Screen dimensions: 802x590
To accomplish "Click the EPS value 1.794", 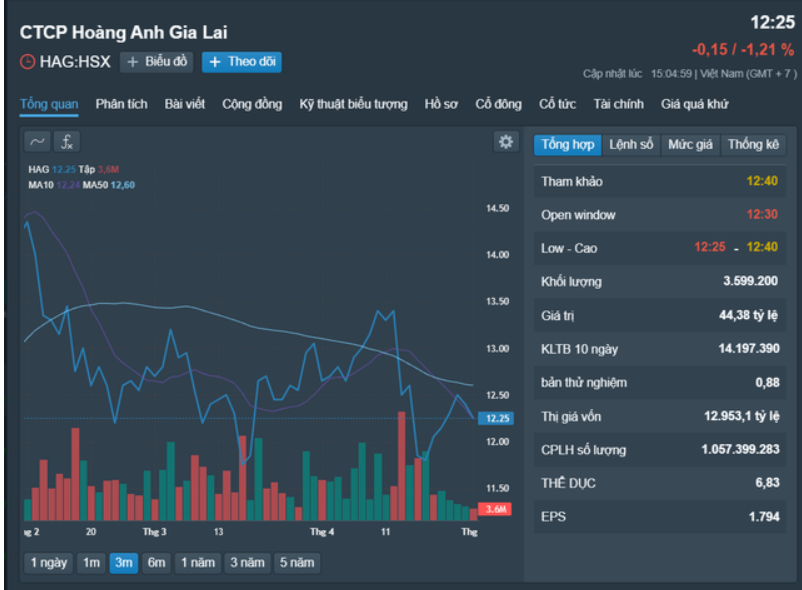I will click(x=764, y=517).
